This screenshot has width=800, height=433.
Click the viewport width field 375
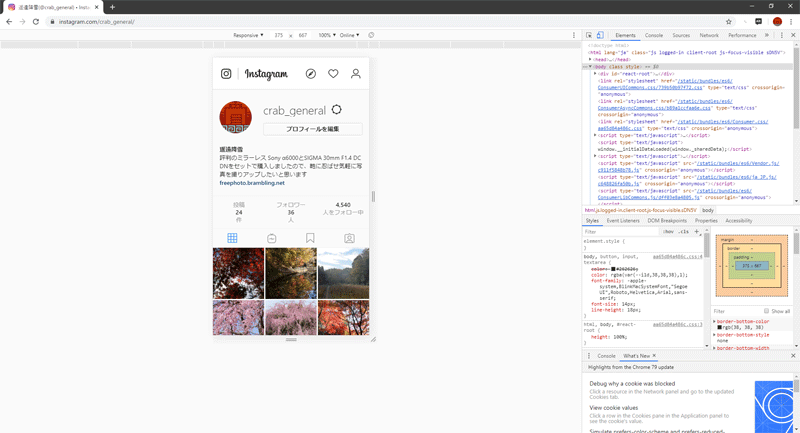(279, 35)
